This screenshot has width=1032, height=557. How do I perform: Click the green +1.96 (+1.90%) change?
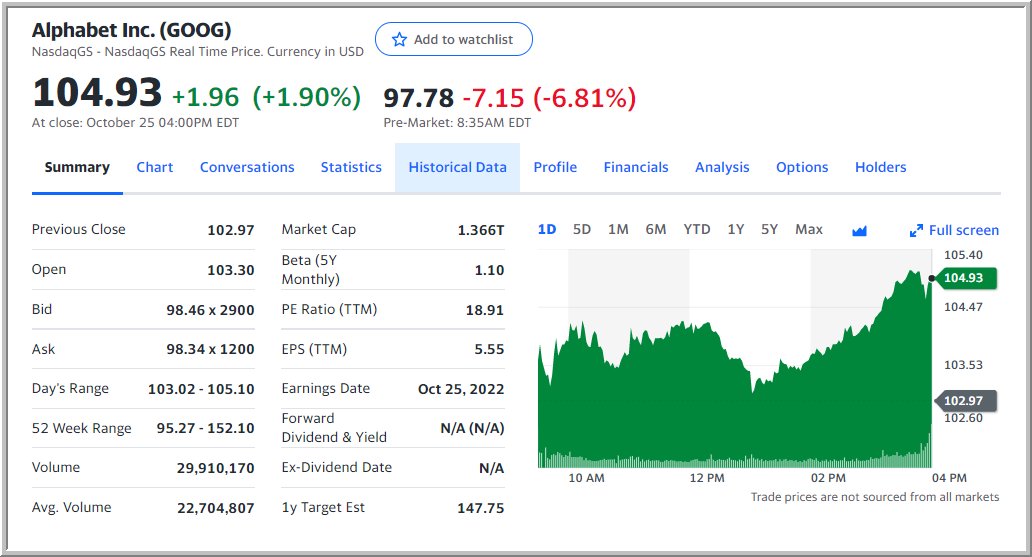tap(267, 97)
